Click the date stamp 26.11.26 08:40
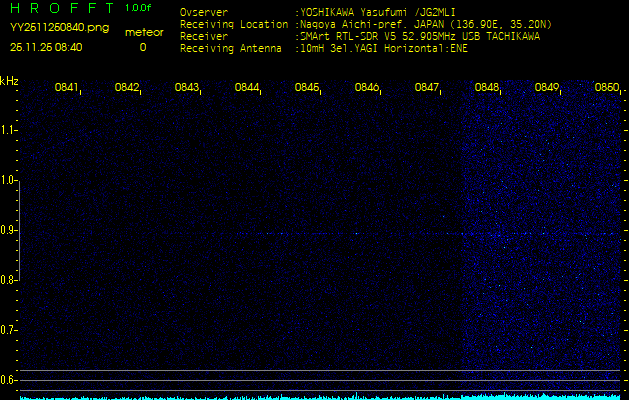629x400 pixels. point(46,47)
